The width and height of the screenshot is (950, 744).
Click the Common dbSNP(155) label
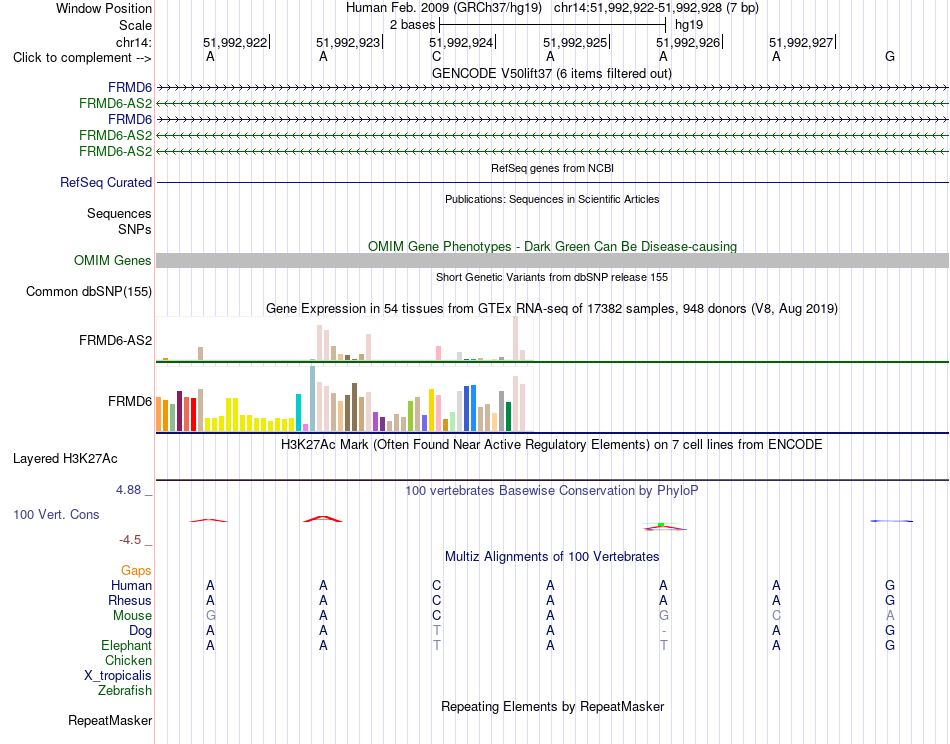click(x=88, y=291)
